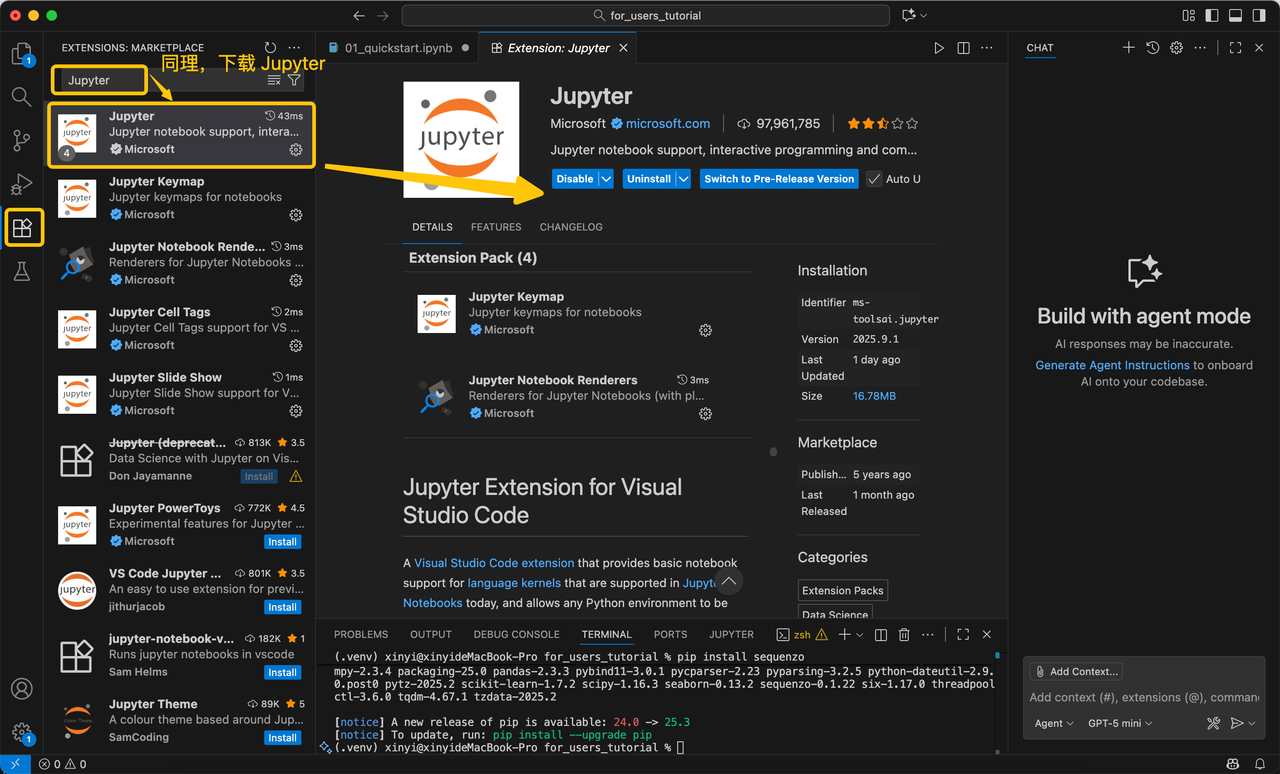
Task: Open the Generate Agent Instructions link
Action: click(x=1112, y=365)
